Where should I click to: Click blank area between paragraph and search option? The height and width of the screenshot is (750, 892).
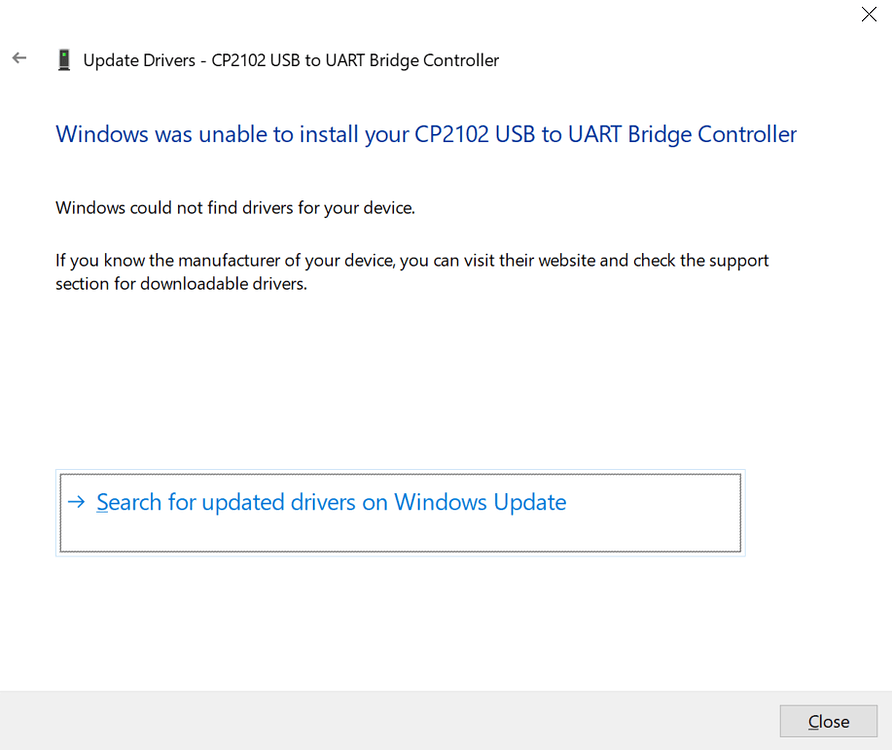coord(400,380)
